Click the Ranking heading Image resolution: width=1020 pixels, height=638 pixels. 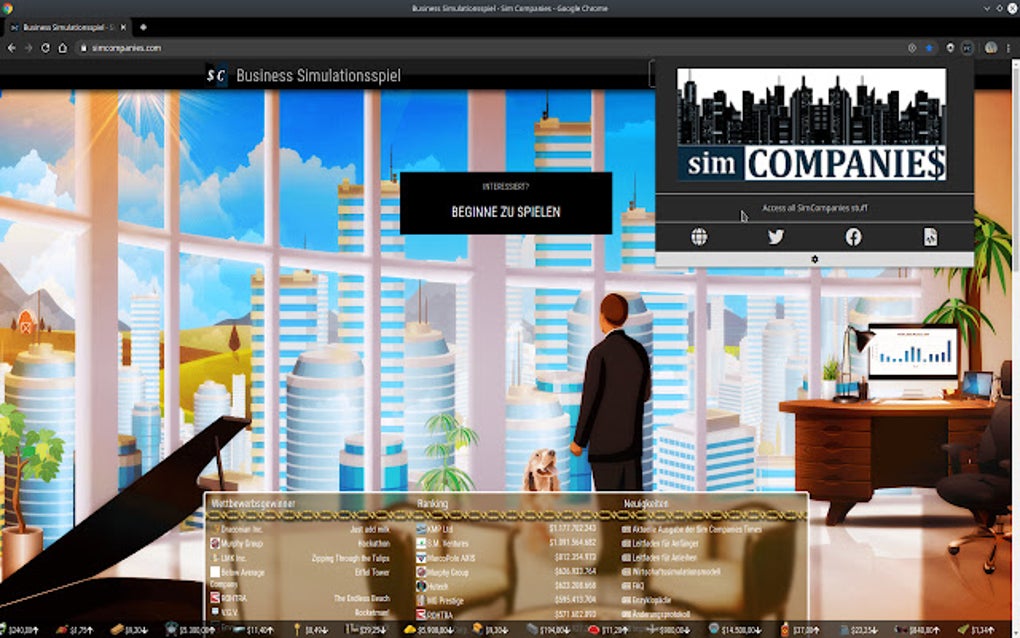point(432,503)
